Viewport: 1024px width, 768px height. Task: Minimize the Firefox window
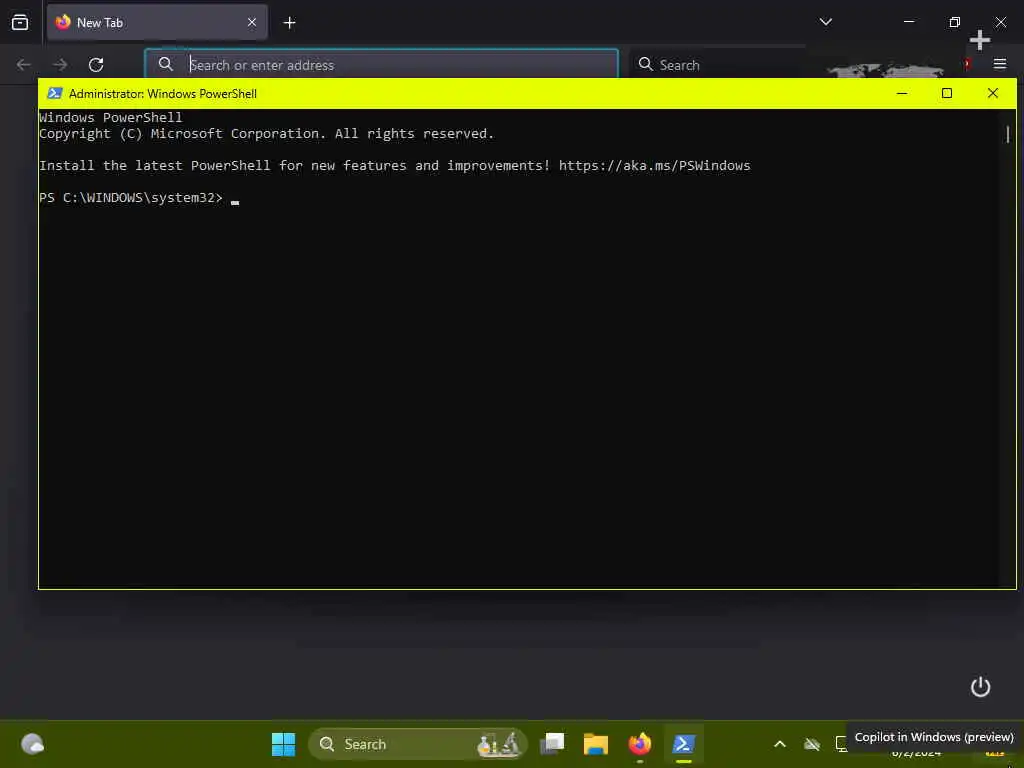point(908,22)
